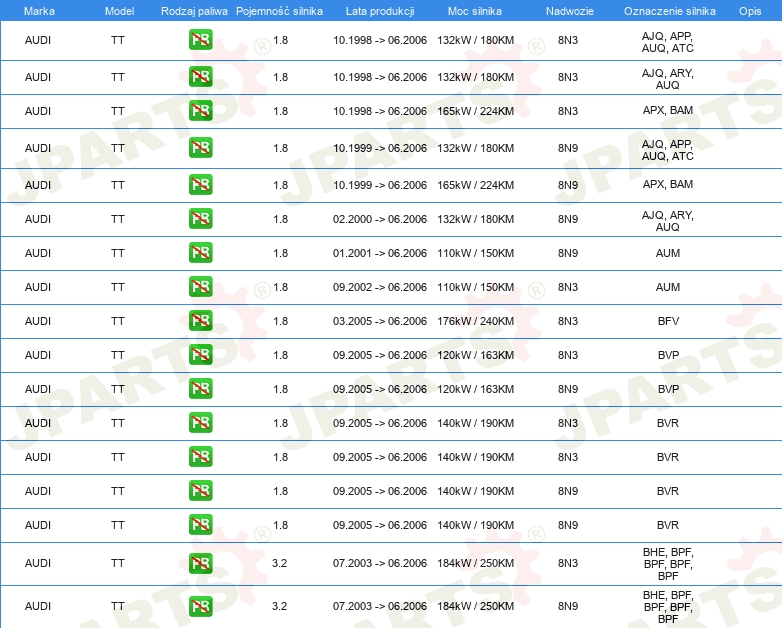Screen dimensions: 782x628
Task: Click the Moc silnika column header
Action: point(475,11)
